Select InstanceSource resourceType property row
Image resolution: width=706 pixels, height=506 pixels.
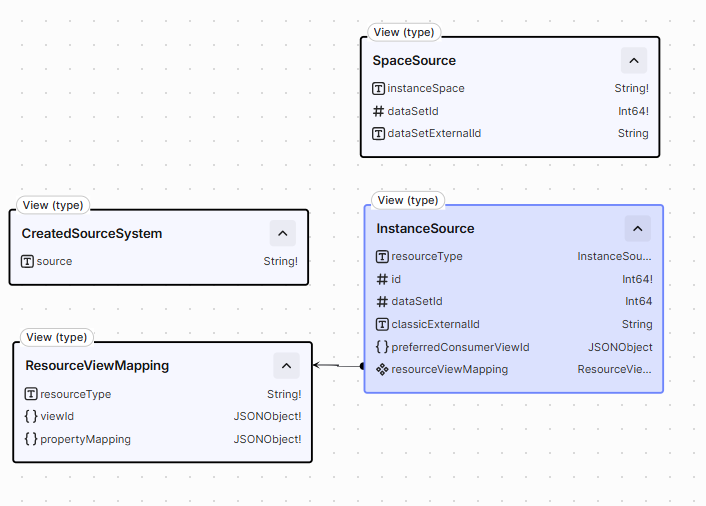point(514,256)
